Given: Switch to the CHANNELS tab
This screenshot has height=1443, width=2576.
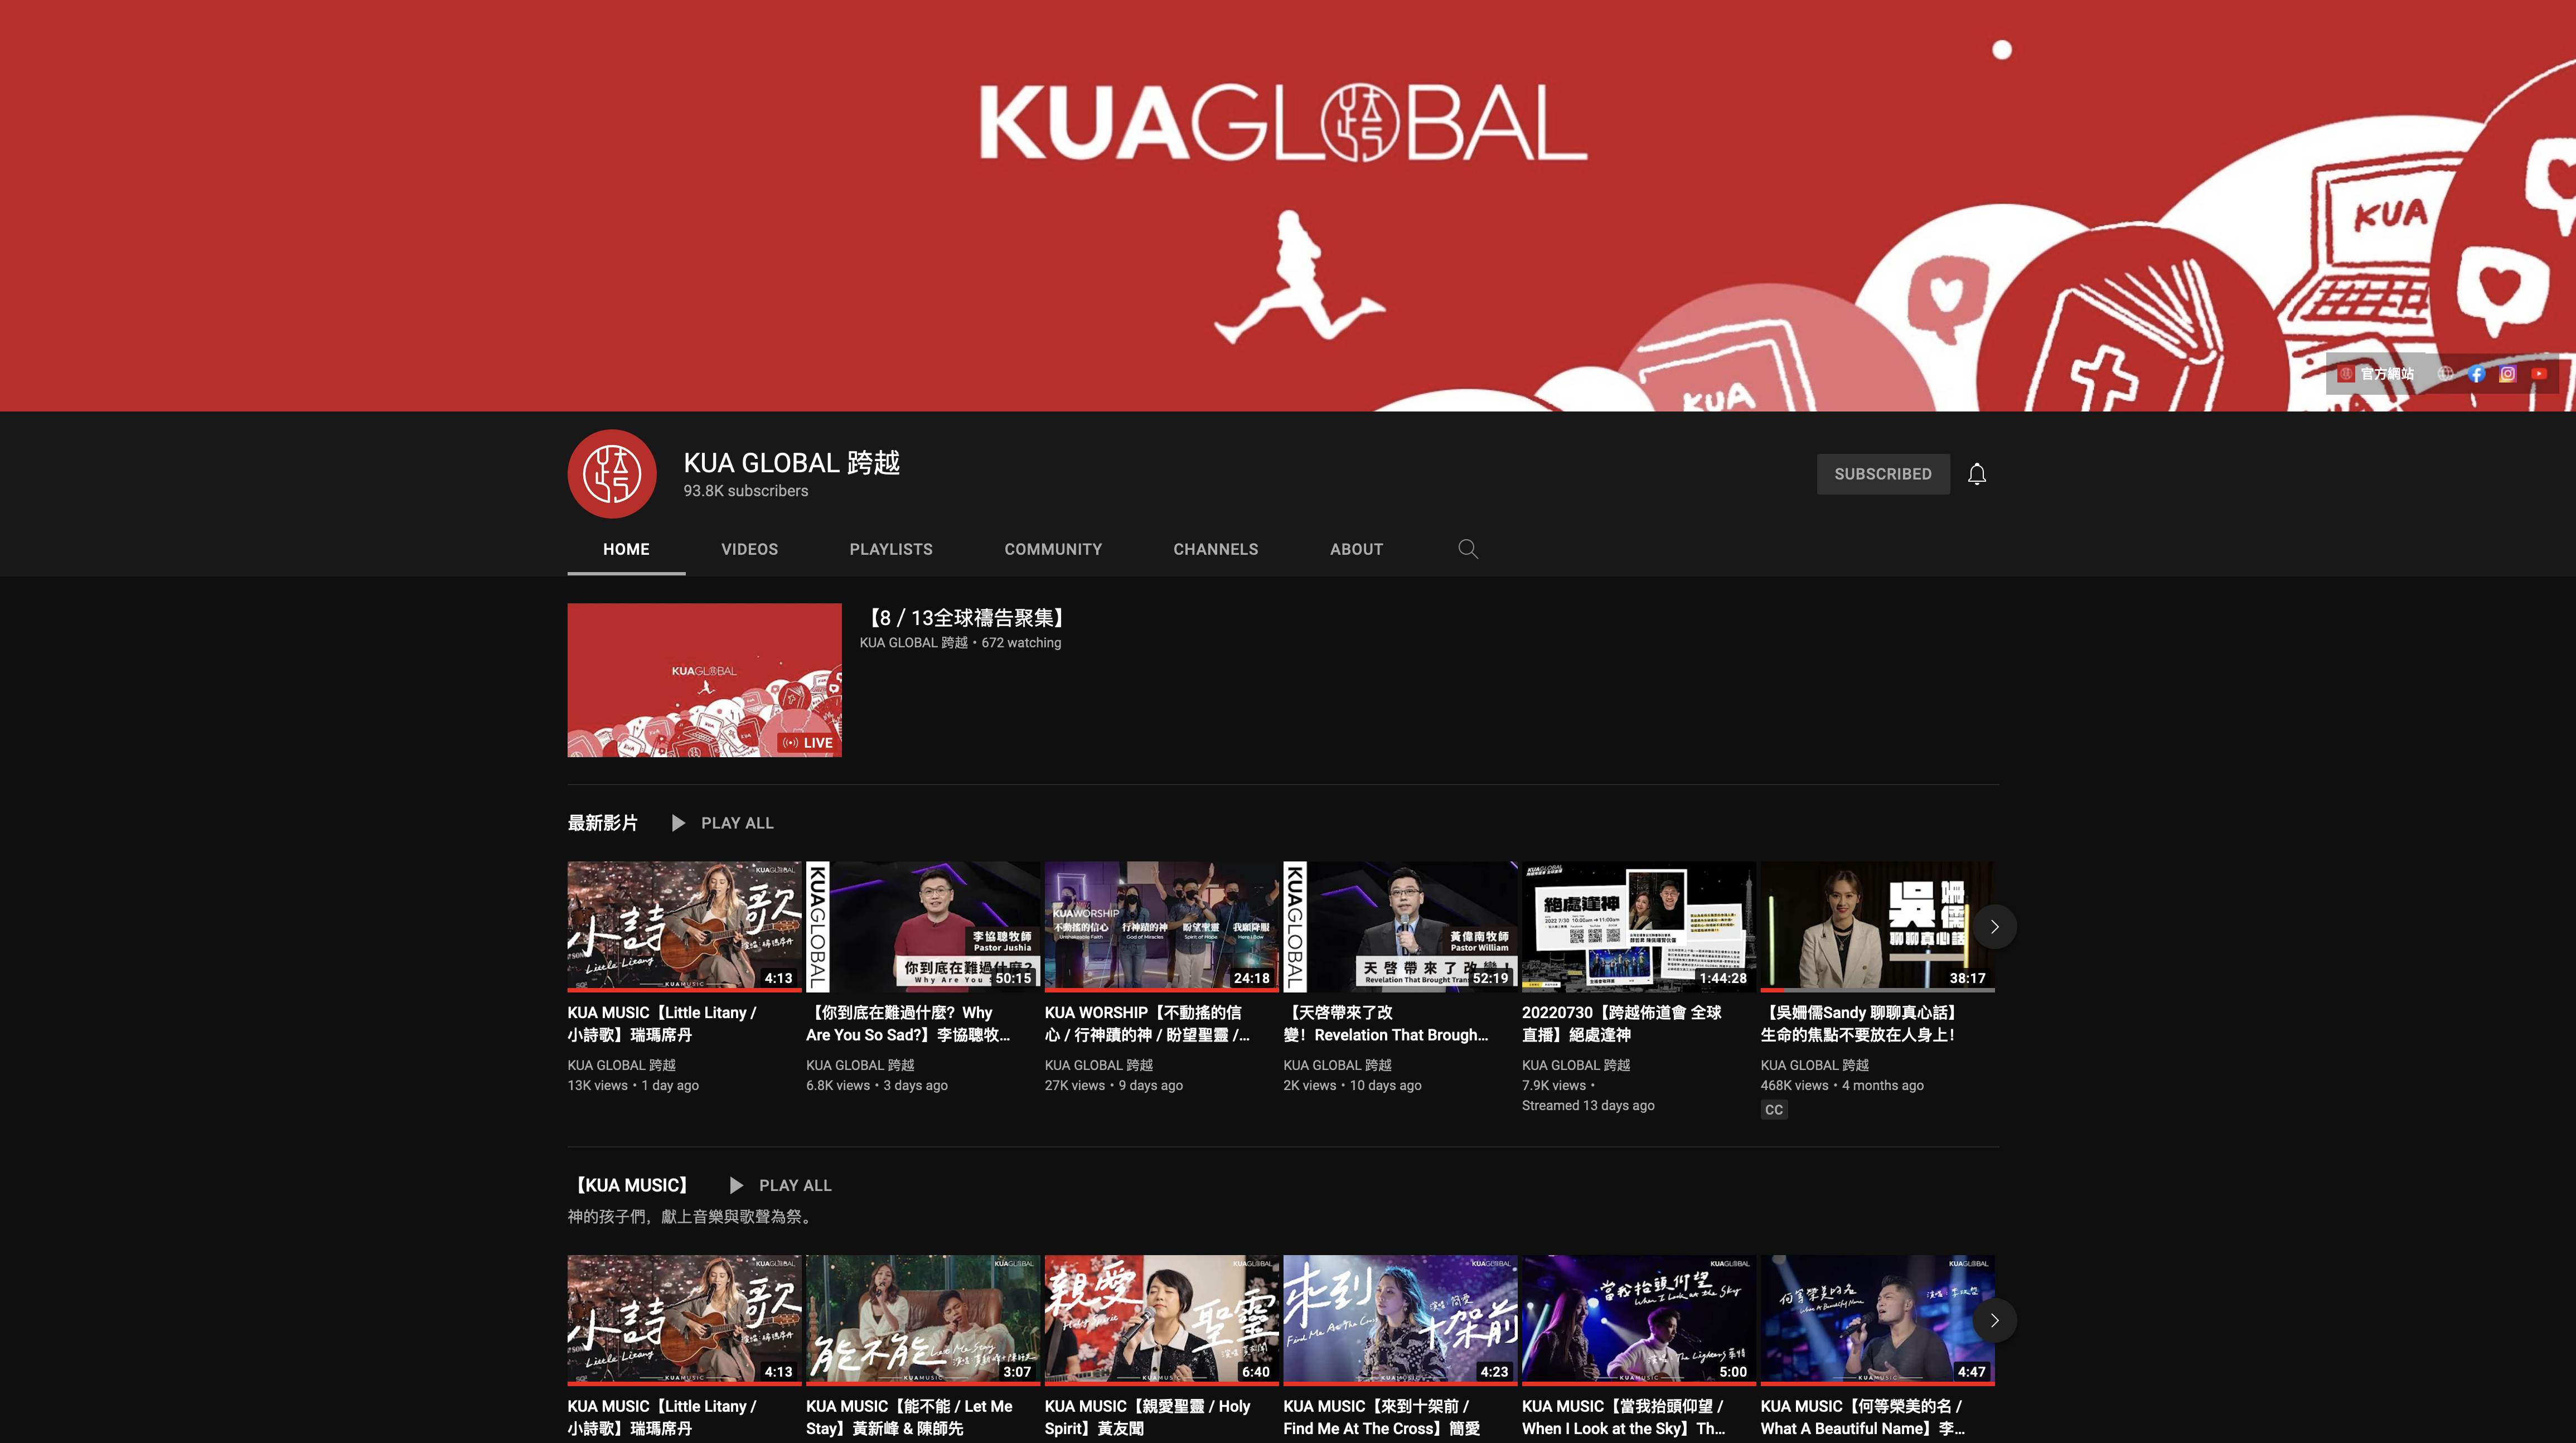Looking at the screenshot, I should 1216,549.
